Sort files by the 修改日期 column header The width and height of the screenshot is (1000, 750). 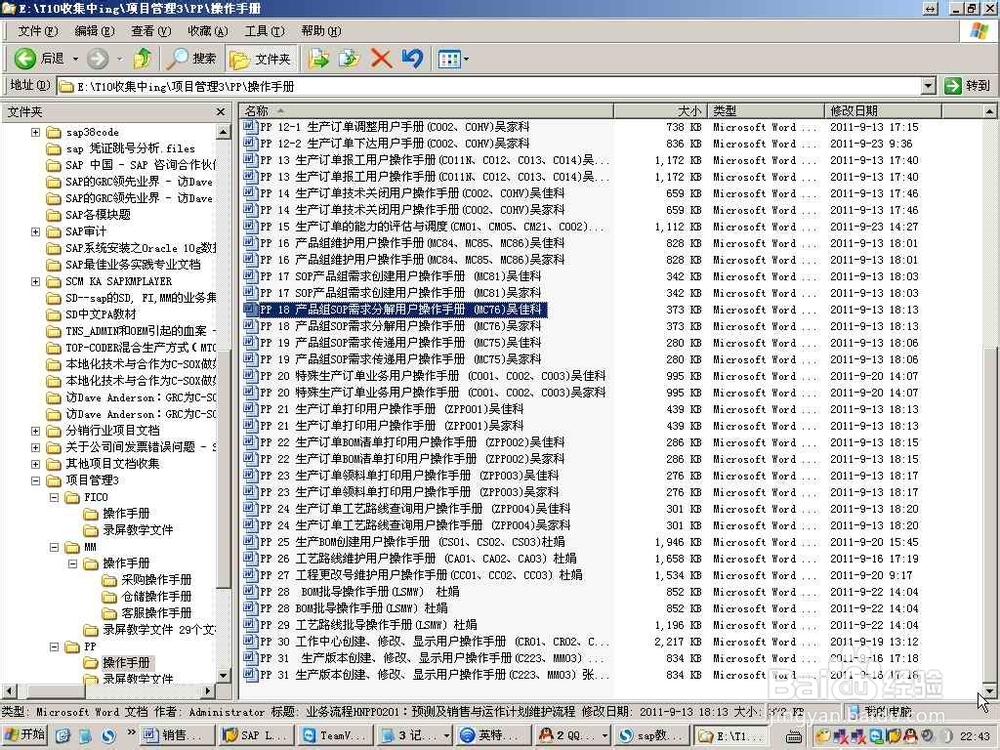click(x=882, y=111)
